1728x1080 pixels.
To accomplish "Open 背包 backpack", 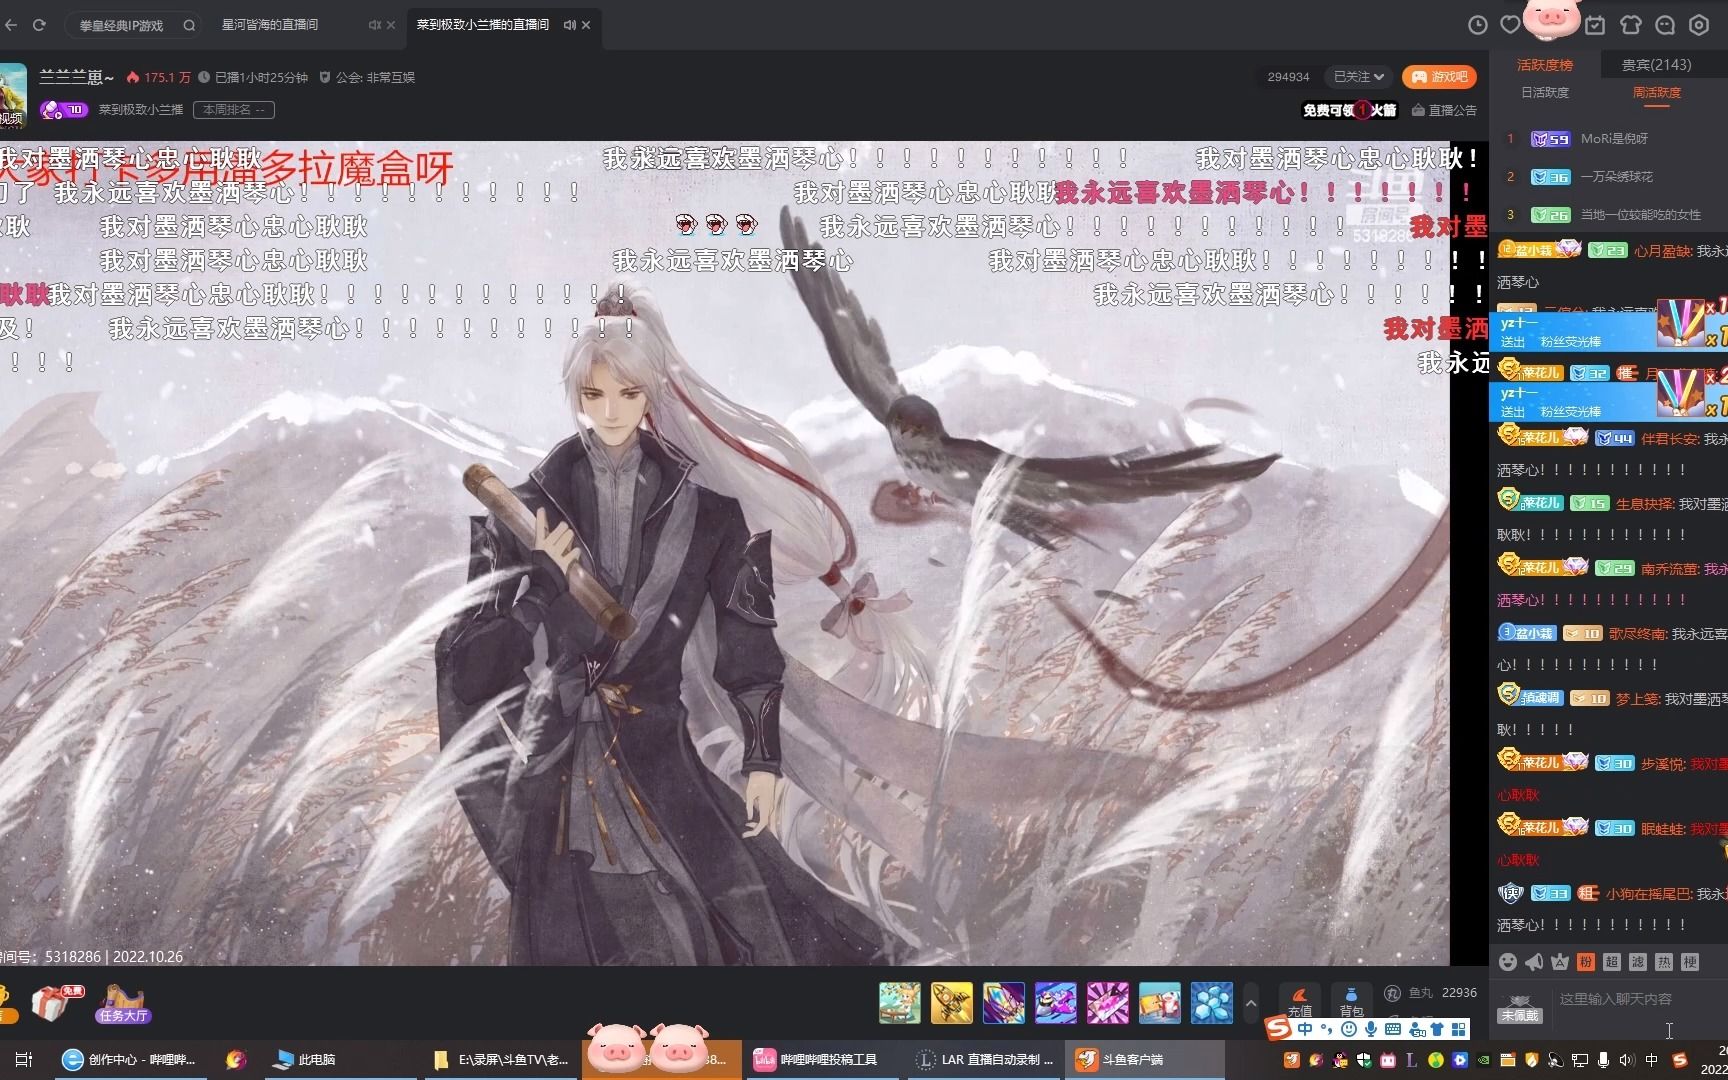I will (x=1351, y=1002).
